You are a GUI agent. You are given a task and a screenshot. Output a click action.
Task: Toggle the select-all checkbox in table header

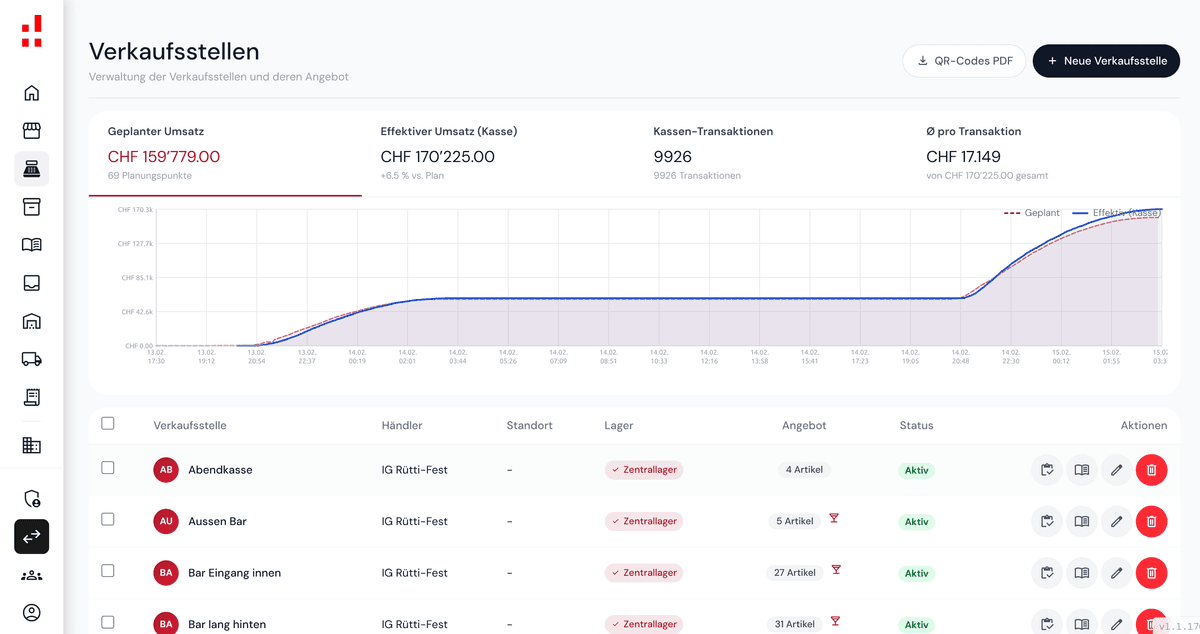[x=108, y=424]
